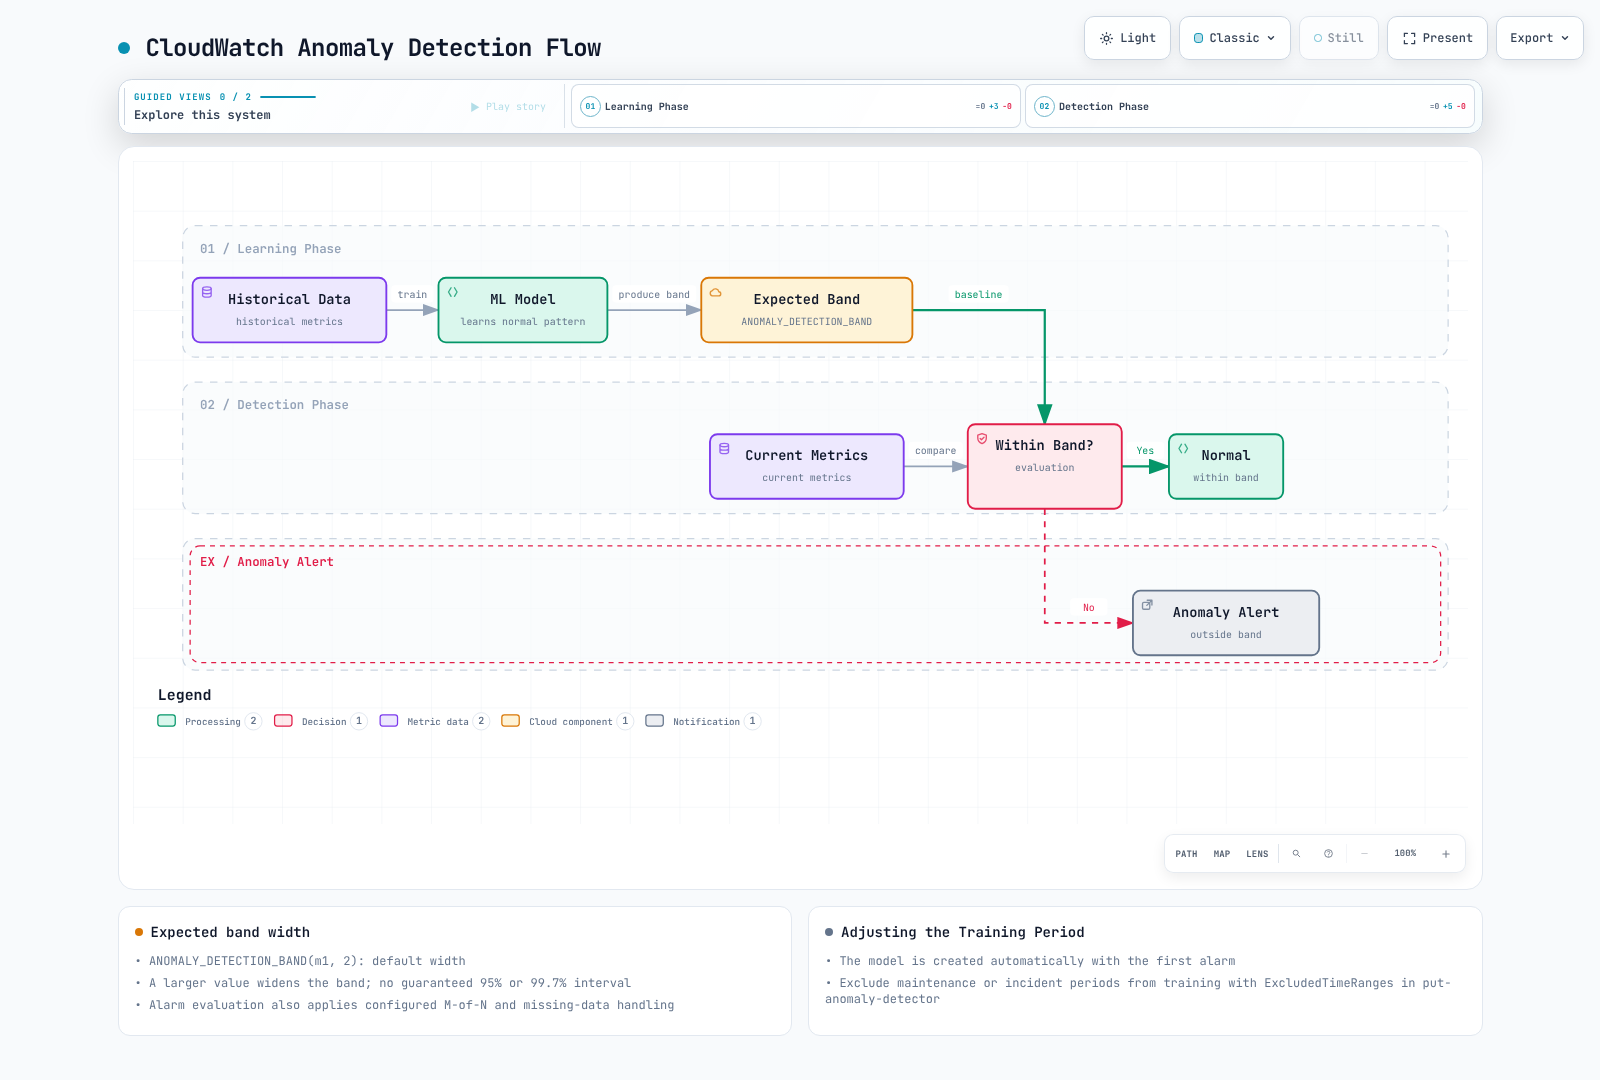Click the search magnifier icon in canvas toolbar
The width and height of the screenshot is (1600, 1080).
[x=1296, y=854]
